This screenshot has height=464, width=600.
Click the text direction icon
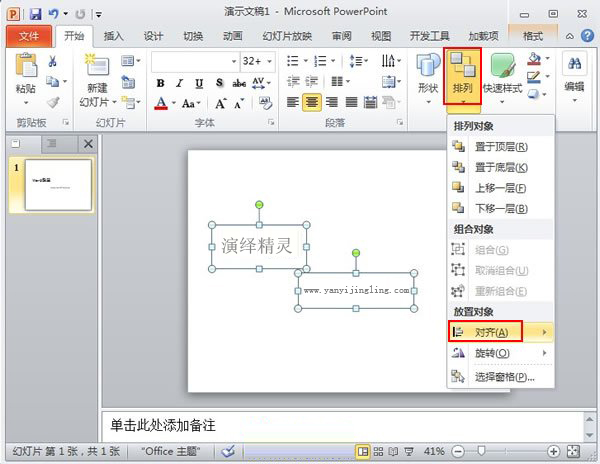click(390, 60)
